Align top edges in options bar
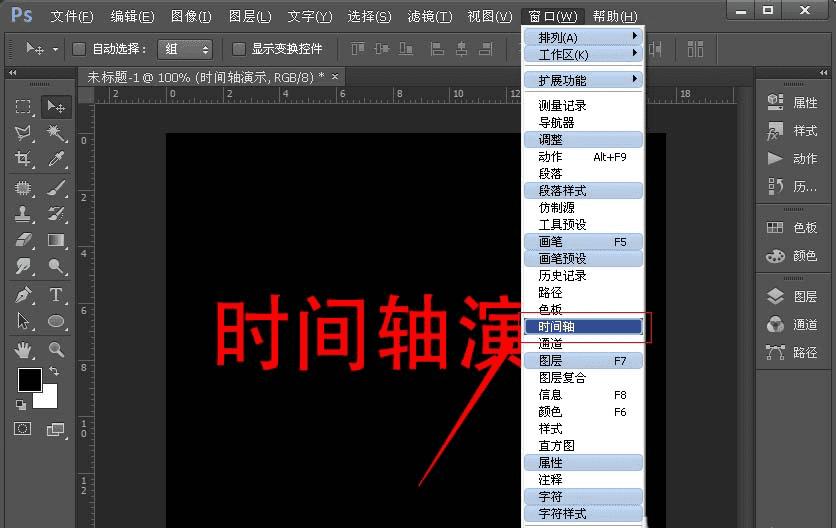 click(x=358, y=49)
